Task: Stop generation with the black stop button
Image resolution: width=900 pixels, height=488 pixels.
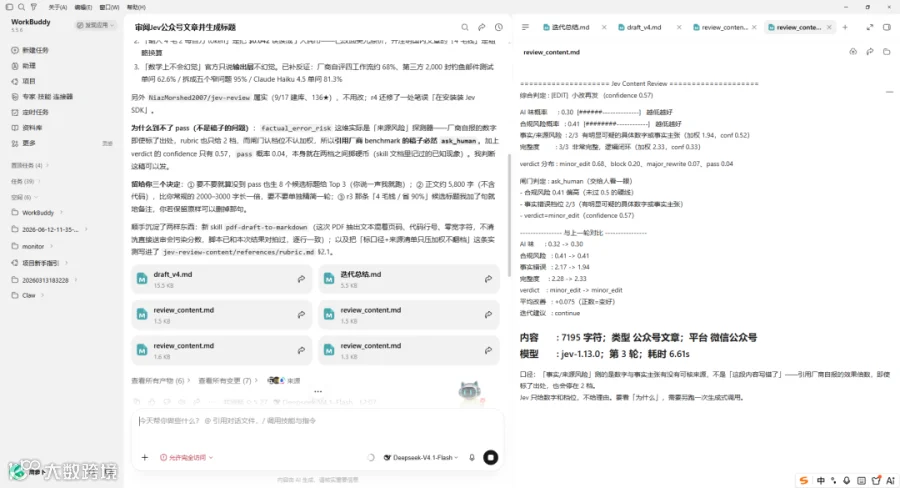Action: click(x=491, y=458)
